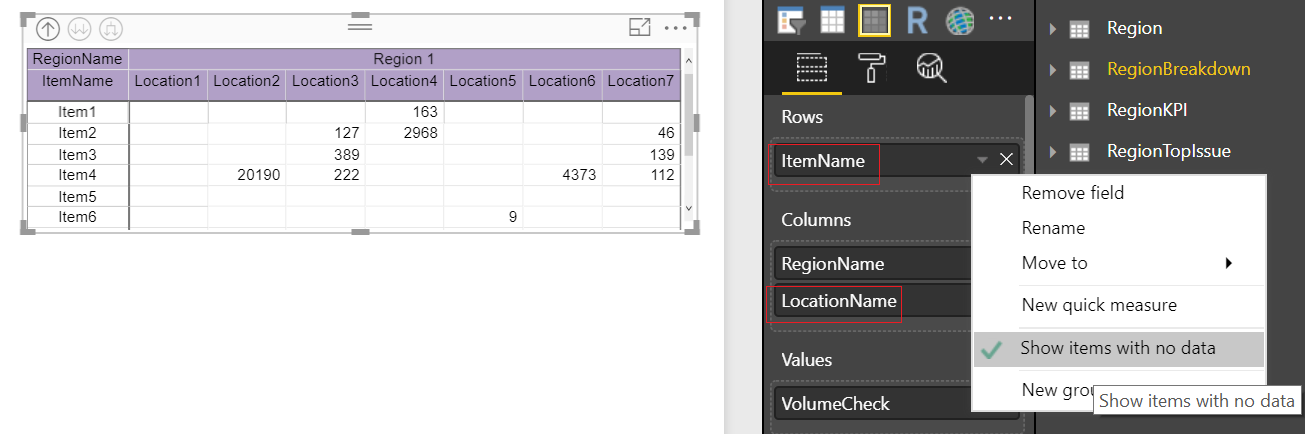Click the Region table icon in Fields
Screen dimensions: 1305x434
click(1079, 29)
